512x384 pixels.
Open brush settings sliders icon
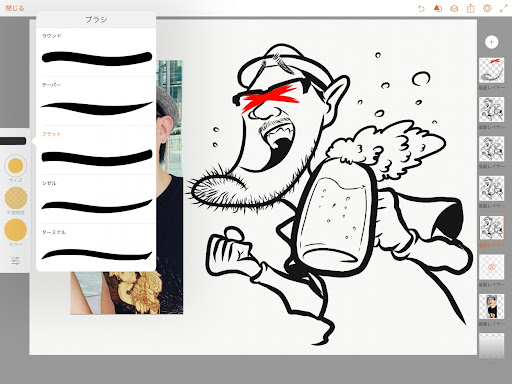tap(15, 261)
